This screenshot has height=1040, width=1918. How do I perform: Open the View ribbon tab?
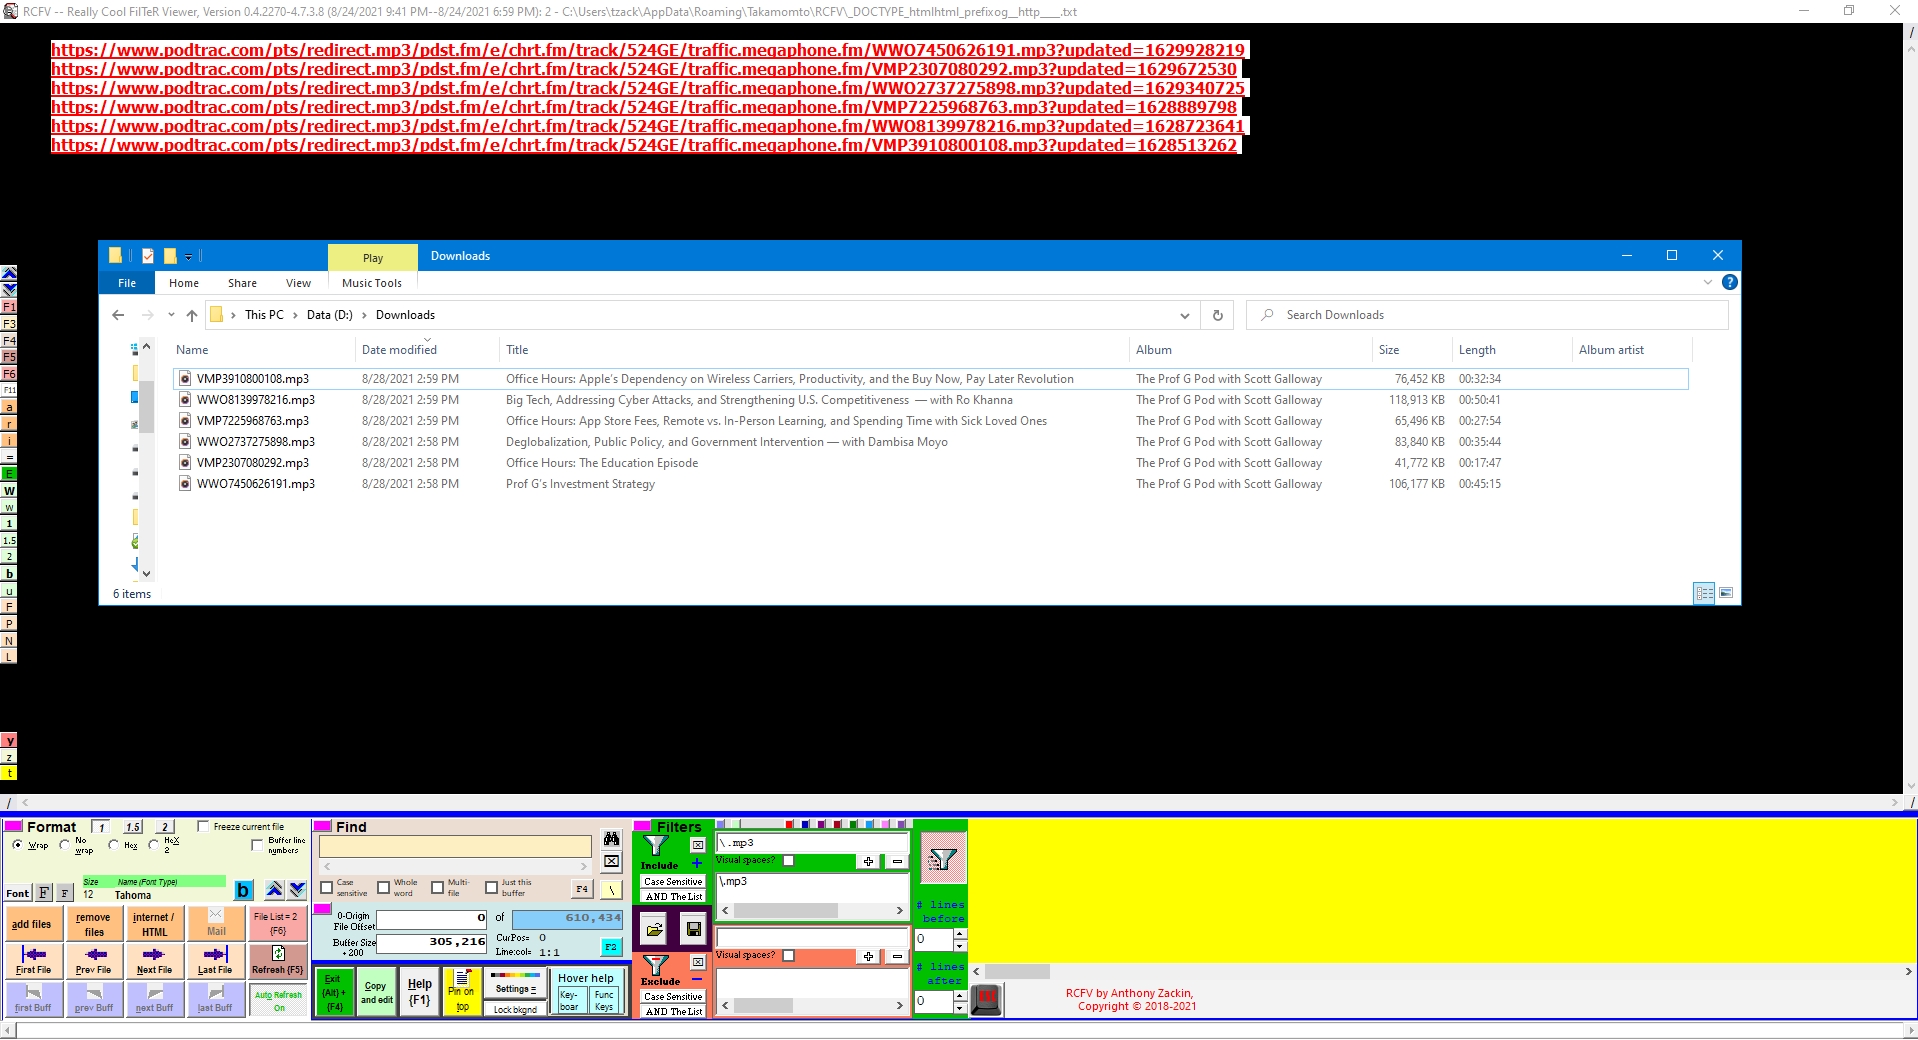(x=298, y=283)
